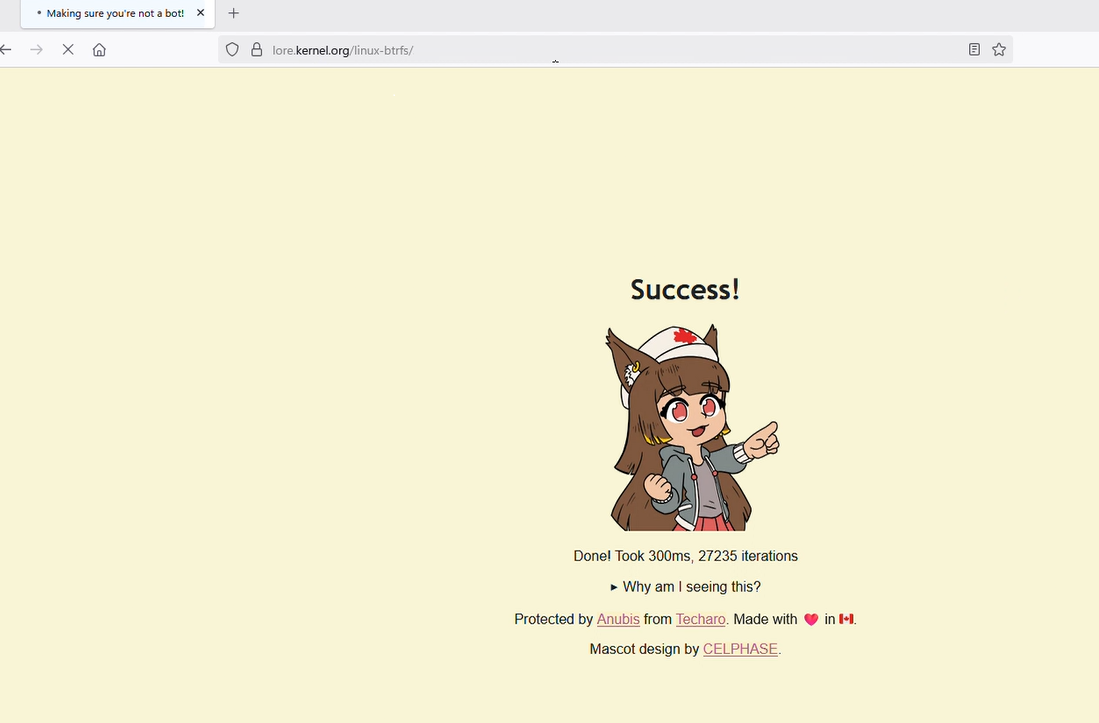Image resolution: width=1099 pixels, height=723 pixels.
Task: Open the Anubis link
Action: click(x=618, y=619)
